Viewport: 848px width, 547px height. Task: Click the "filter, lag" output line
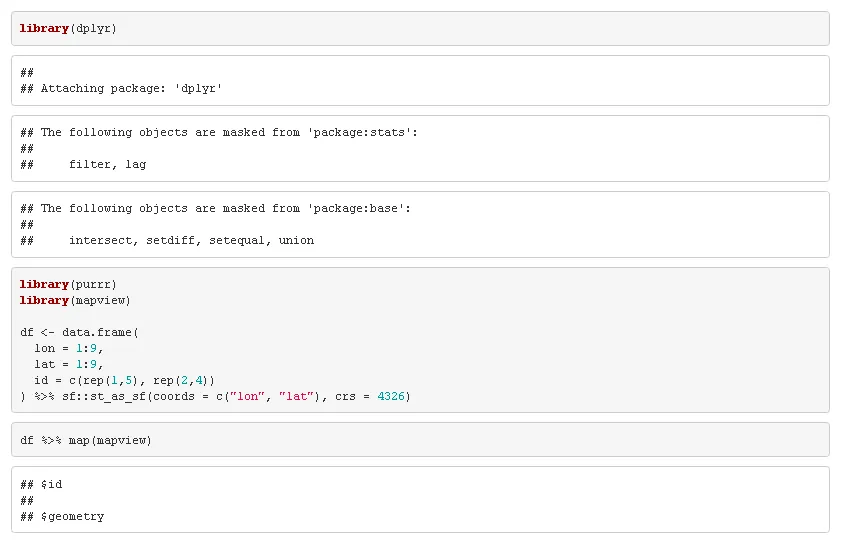click(107, 164)
